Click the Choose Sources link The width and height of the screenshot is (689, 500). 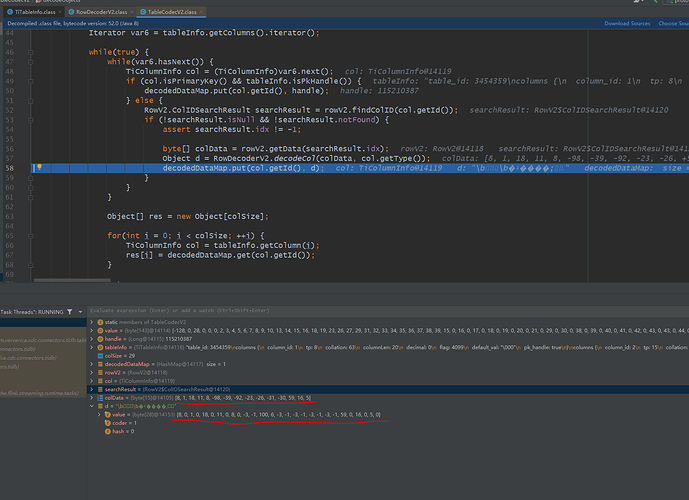pyautogui.click(x=672, y=23)
